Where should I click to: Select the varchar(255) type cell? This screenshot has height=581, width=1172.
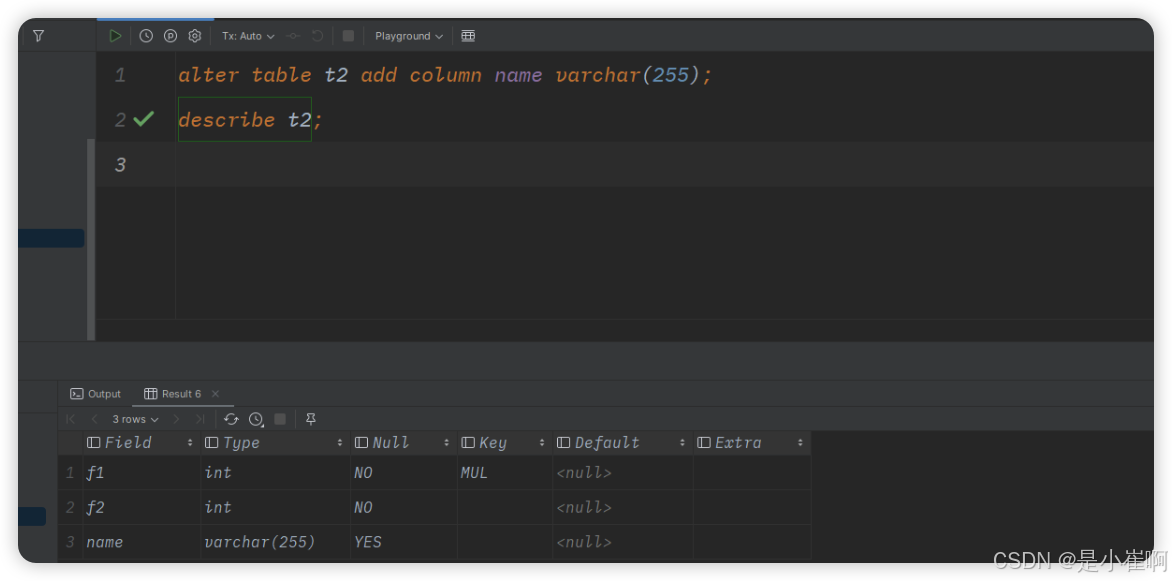[x=276, y=542]
